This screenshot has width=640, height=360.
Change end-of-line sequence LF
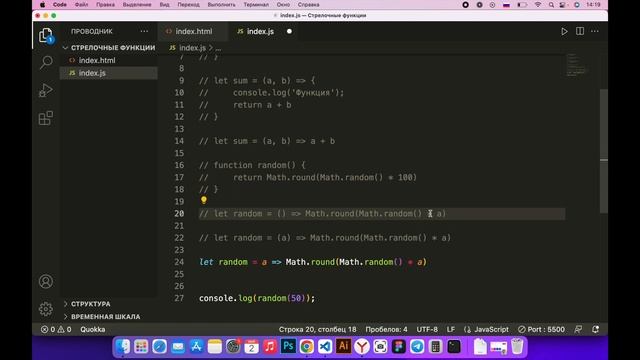451,329
